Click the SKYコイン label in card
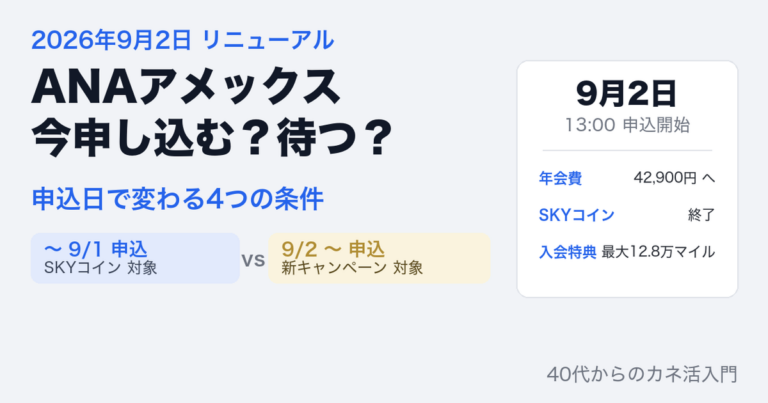 click(576, 215)
